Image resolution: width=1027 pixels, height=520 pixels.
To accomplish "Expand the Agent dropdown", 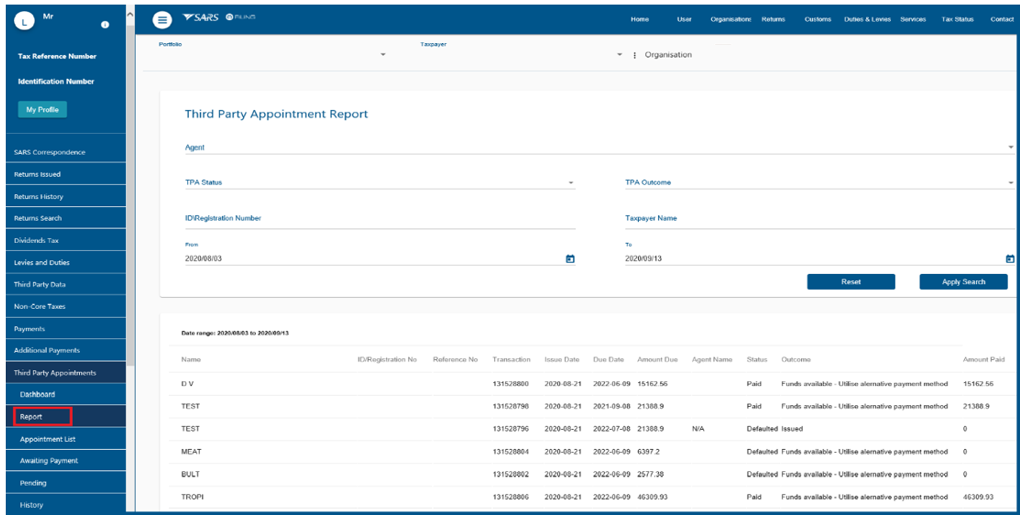I will tap(1011, 147).
